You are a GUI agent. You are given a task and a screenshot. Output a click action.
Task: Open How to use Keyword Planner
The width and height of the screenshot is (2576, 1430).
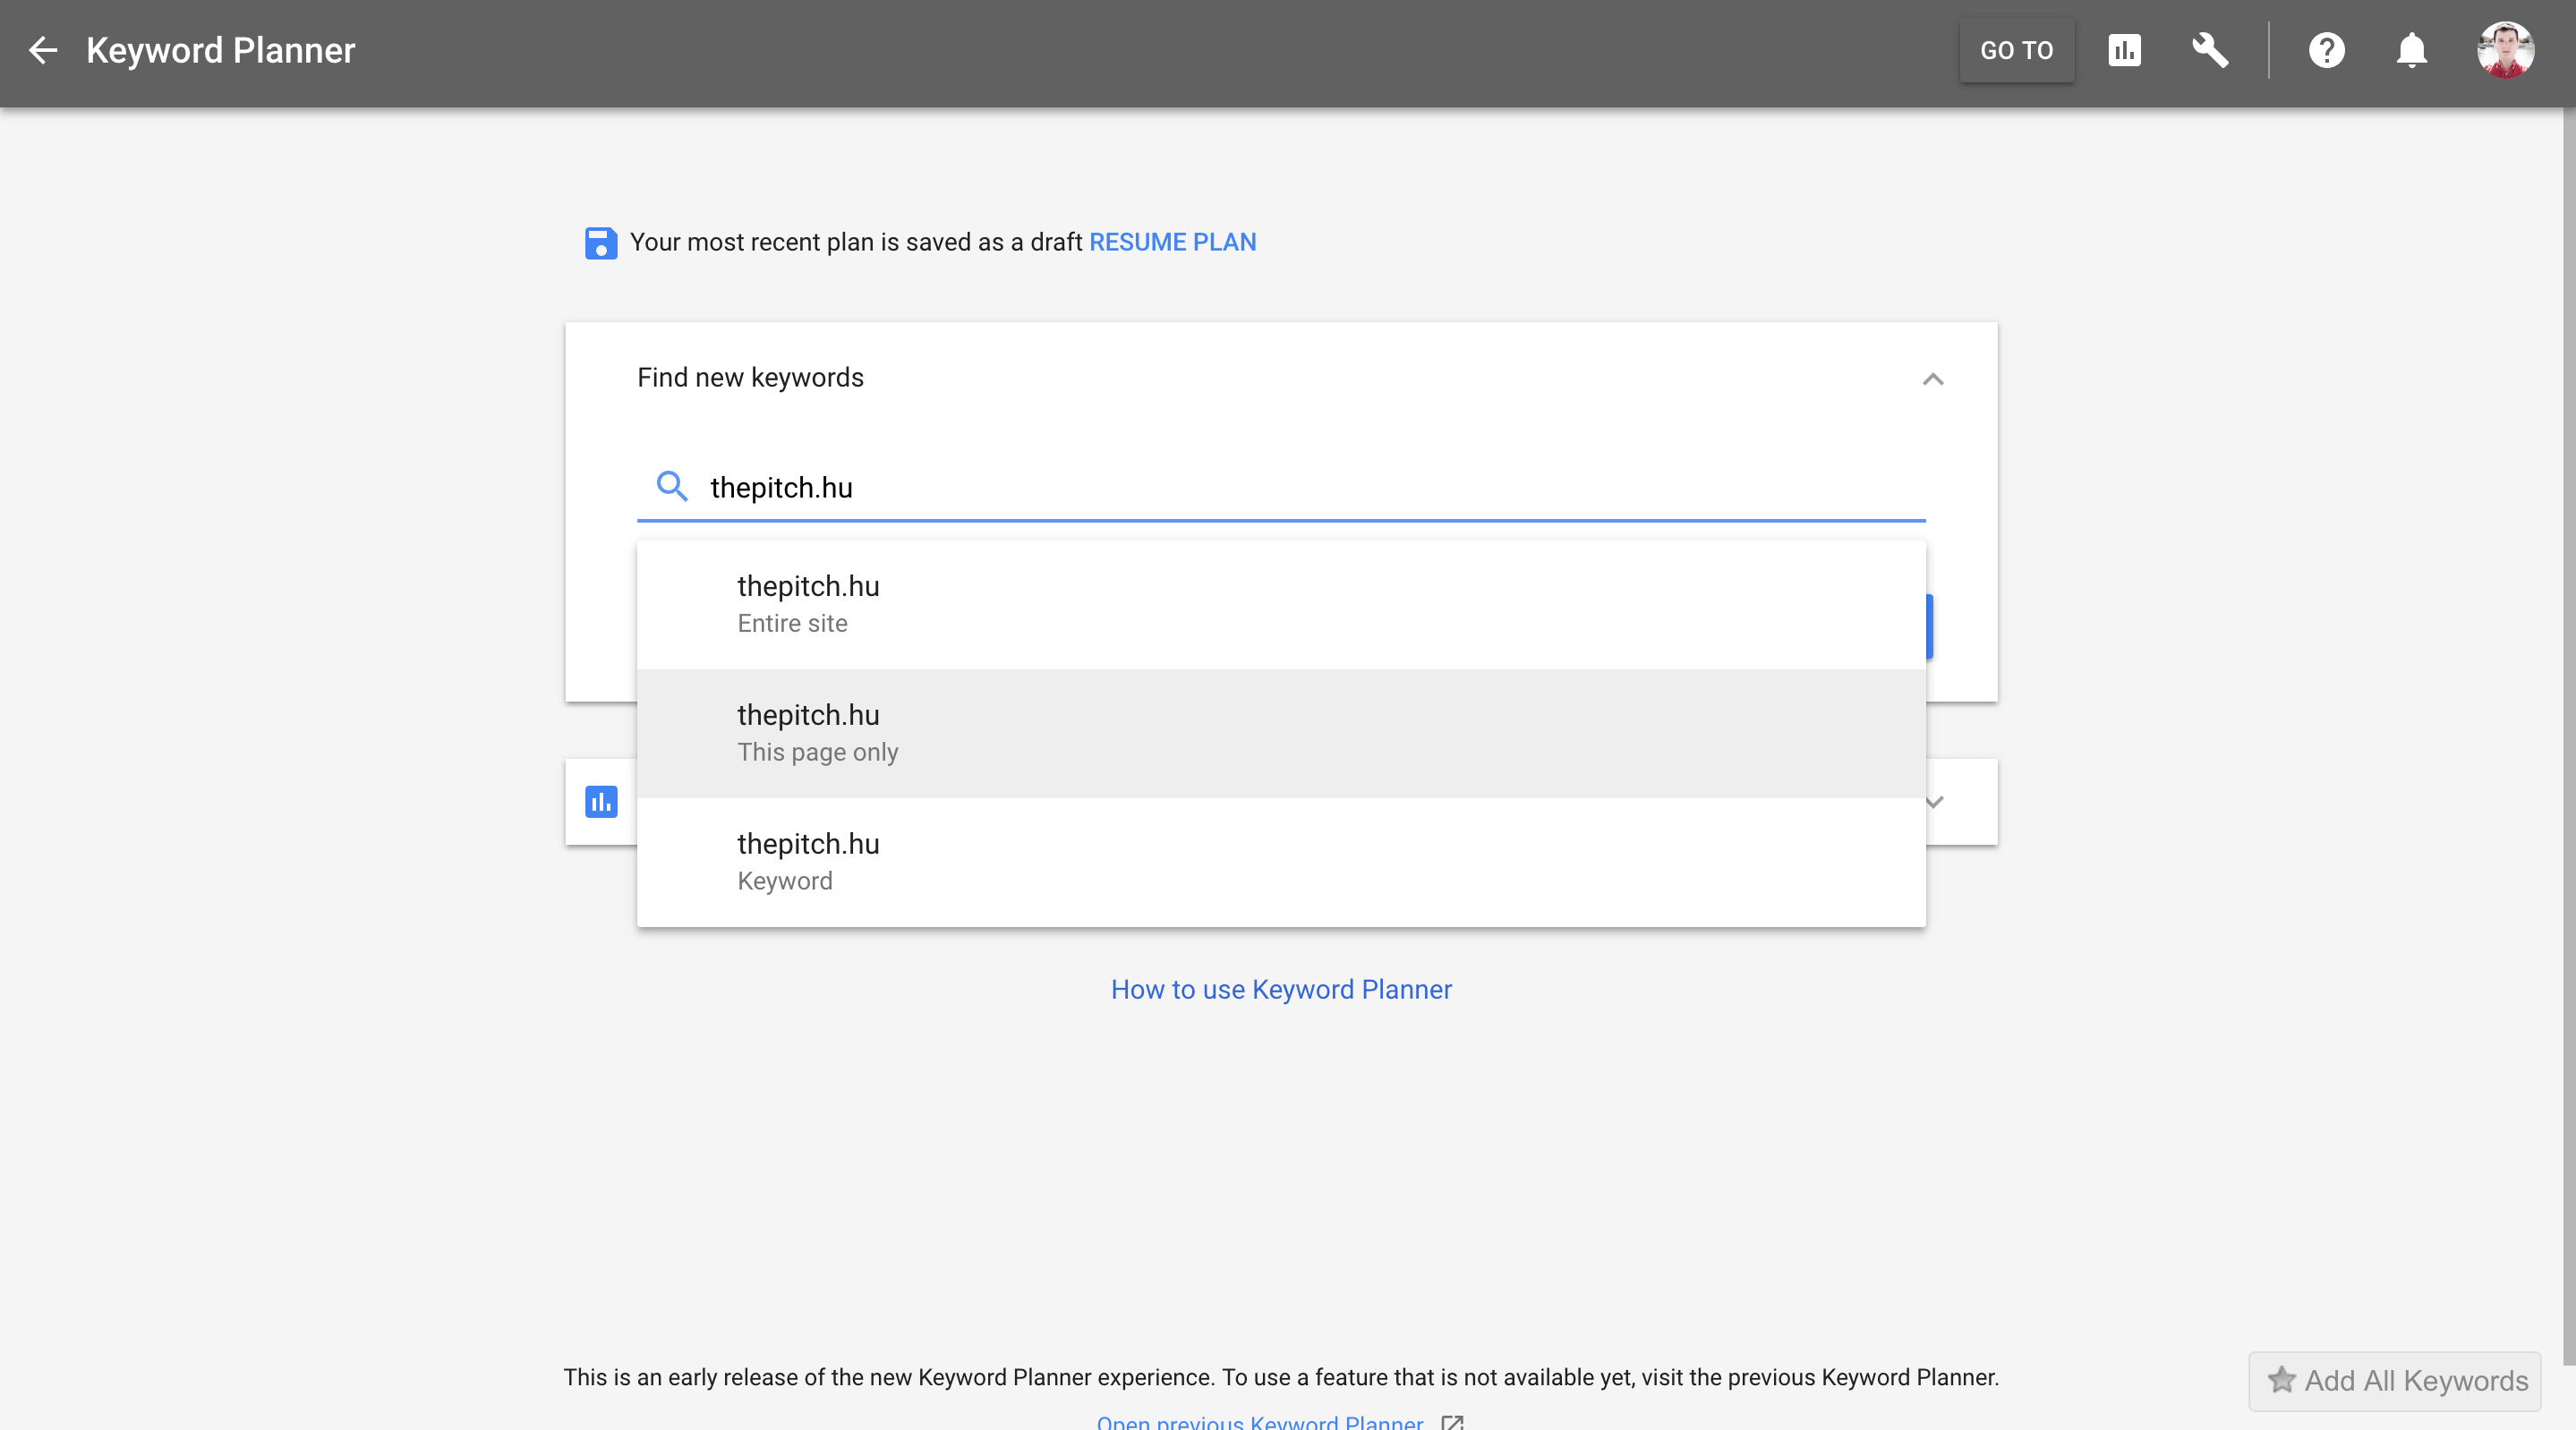(1281, 989)
